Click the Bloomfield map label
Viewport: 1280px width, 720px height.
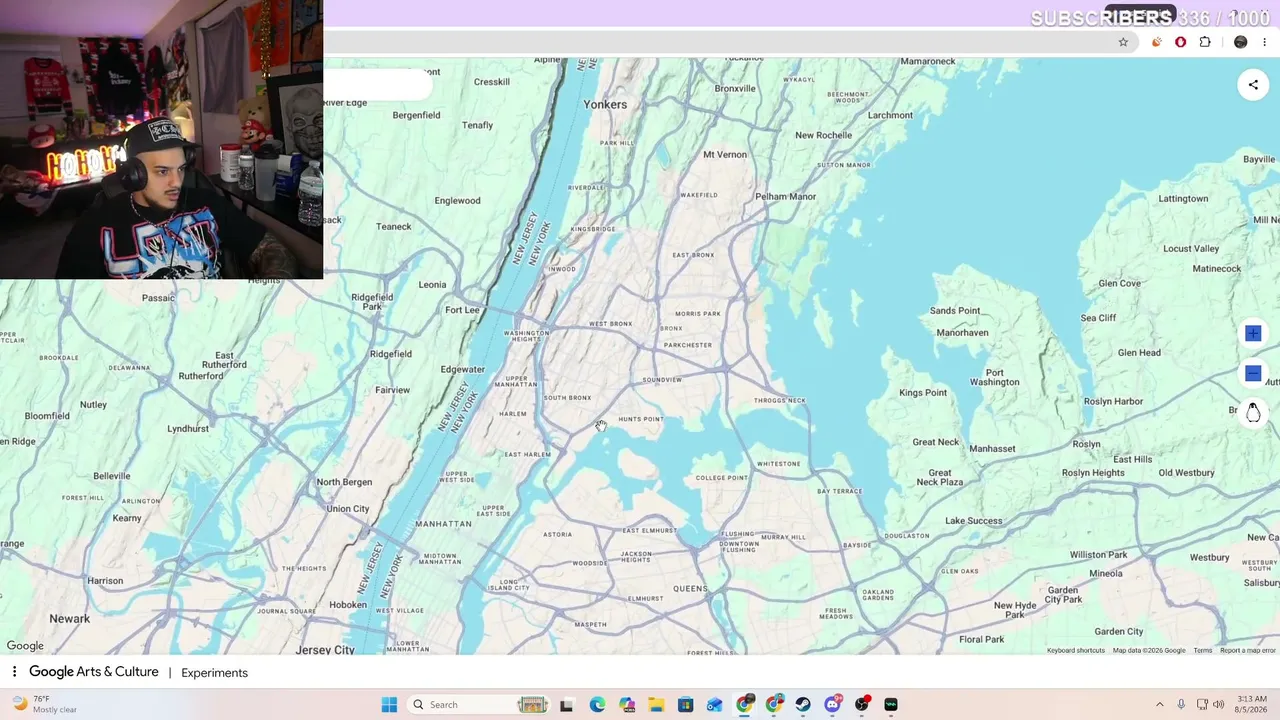pyautogui.click(x=48, y=417)
